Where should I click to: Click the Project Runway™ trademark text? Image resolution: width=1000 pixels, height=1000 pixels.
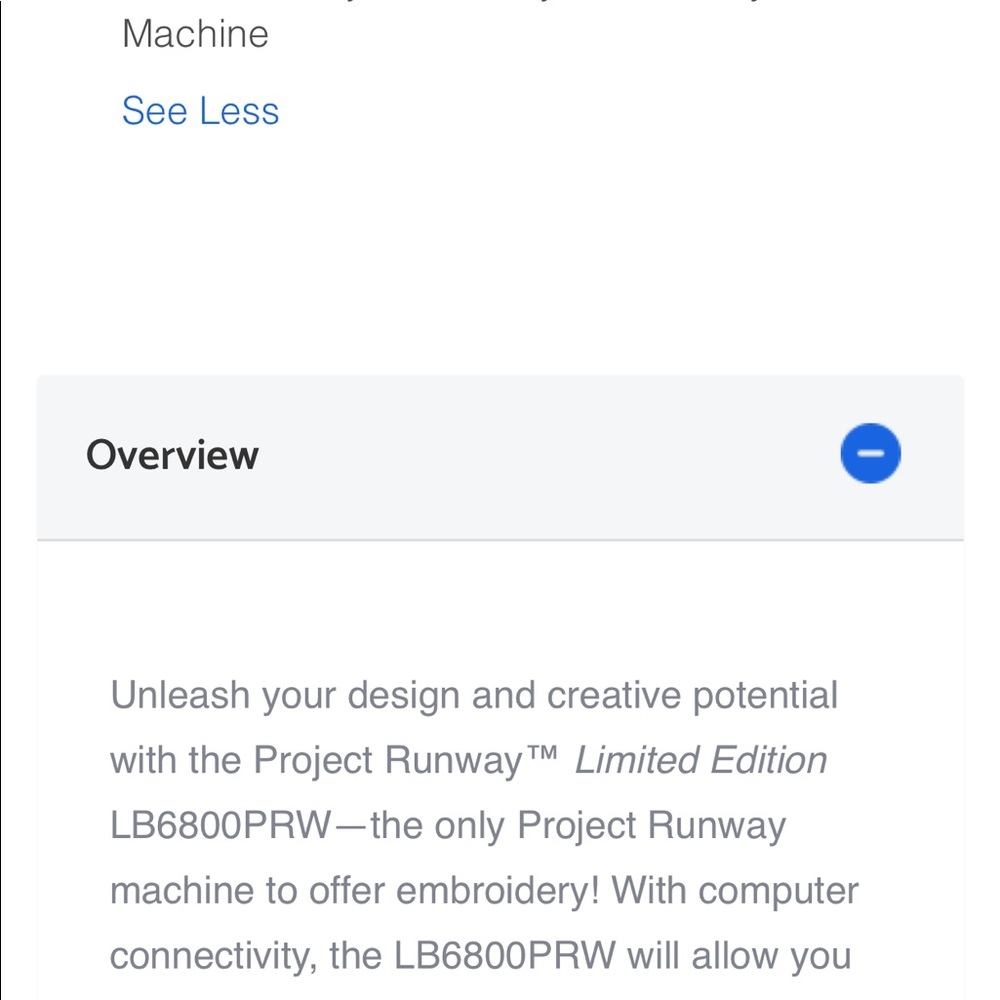pyautogui.click(x=406, y=760)
